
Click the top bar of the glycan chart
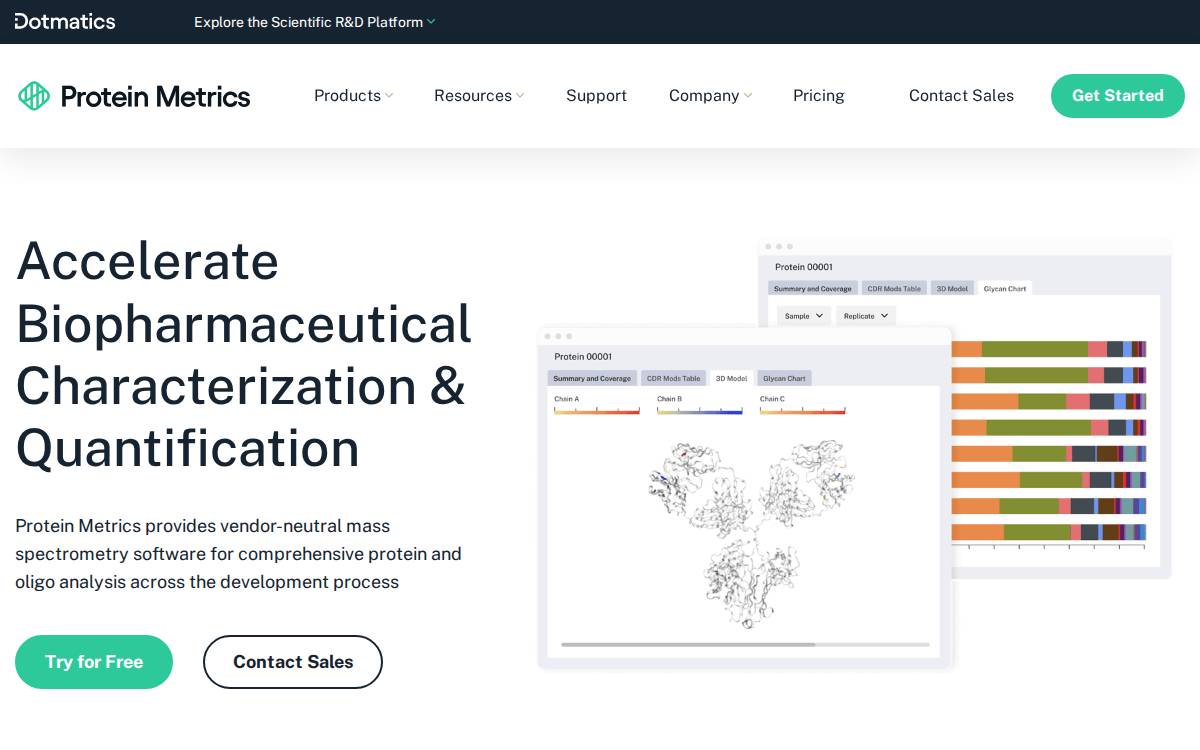[1049, 349]
